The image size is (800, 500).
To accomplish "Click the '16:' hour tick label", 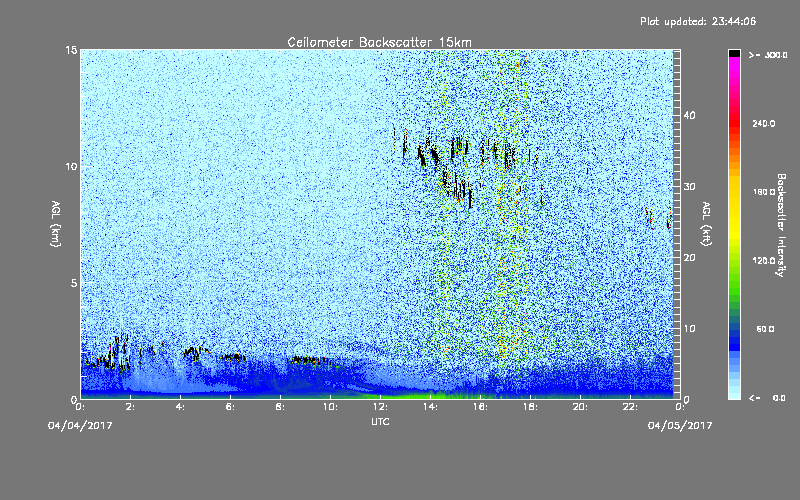I will 481,407.
